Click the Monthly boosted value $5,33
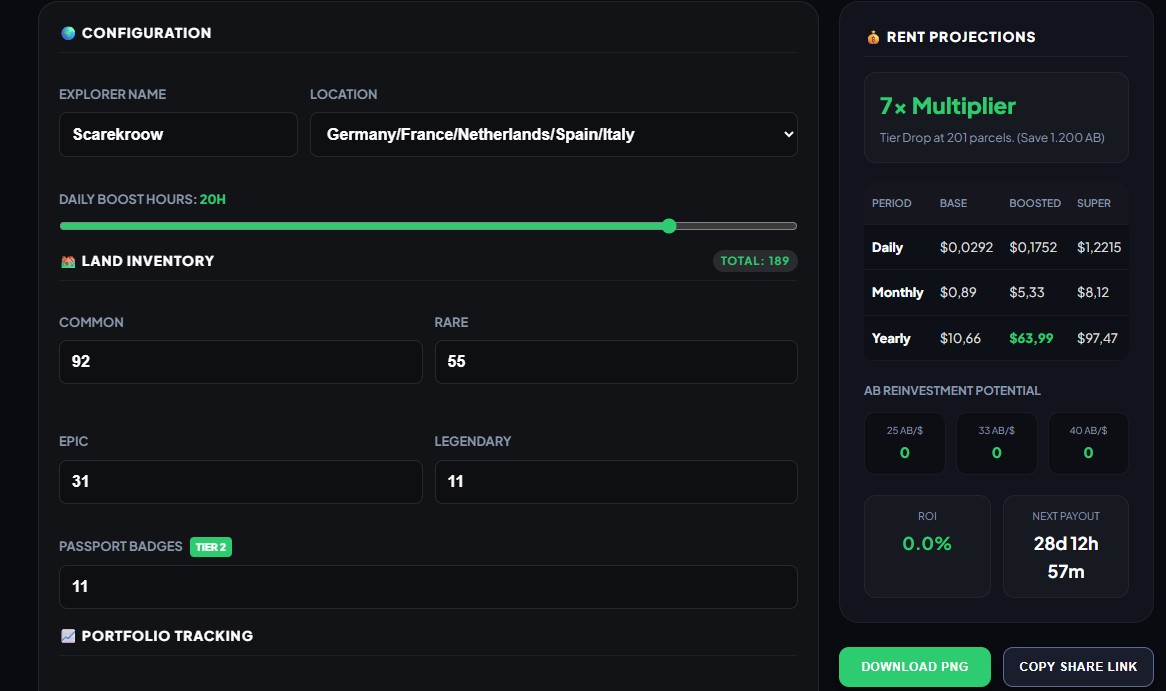The width and height of the screenshot is (1166, 691). [x=1026, y=292]
